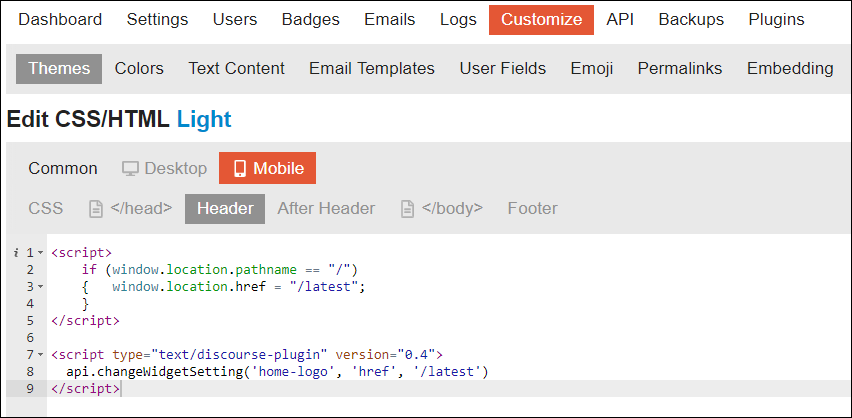Image resolution: width=852 pixels, height=418 pixels.
Task: Open the Badges admin tab
Action: pyautogui.click(x=311, y=20)
